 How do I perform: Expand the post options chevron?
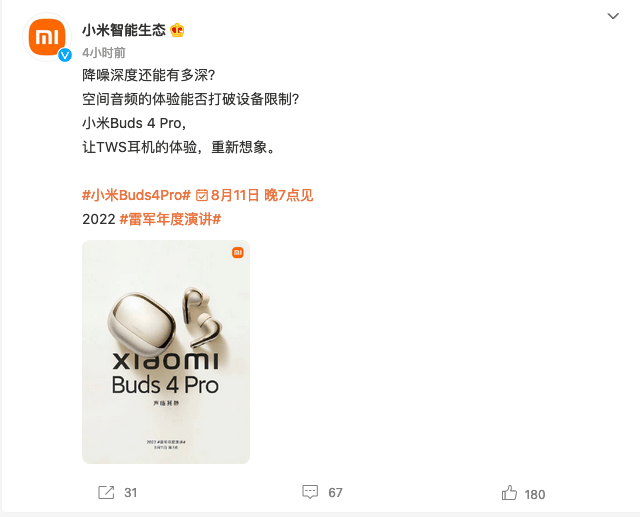tap(613, 16)
